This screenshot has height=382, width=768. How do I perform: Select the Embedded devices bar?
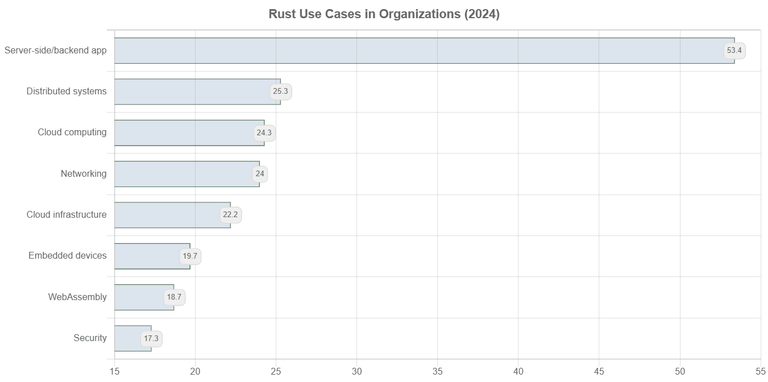coord(152,256)
